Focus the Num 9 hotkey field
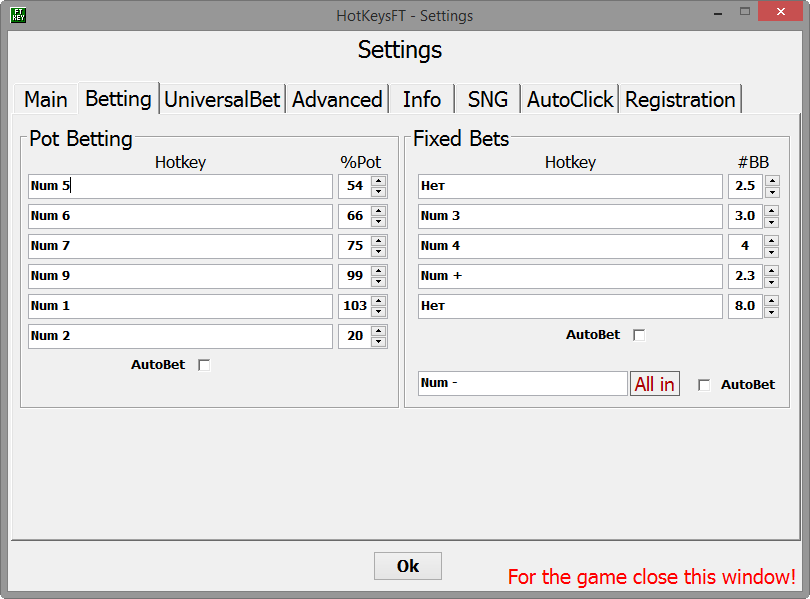Viewport: 810px width, 599px height. [x=180, y=276]
